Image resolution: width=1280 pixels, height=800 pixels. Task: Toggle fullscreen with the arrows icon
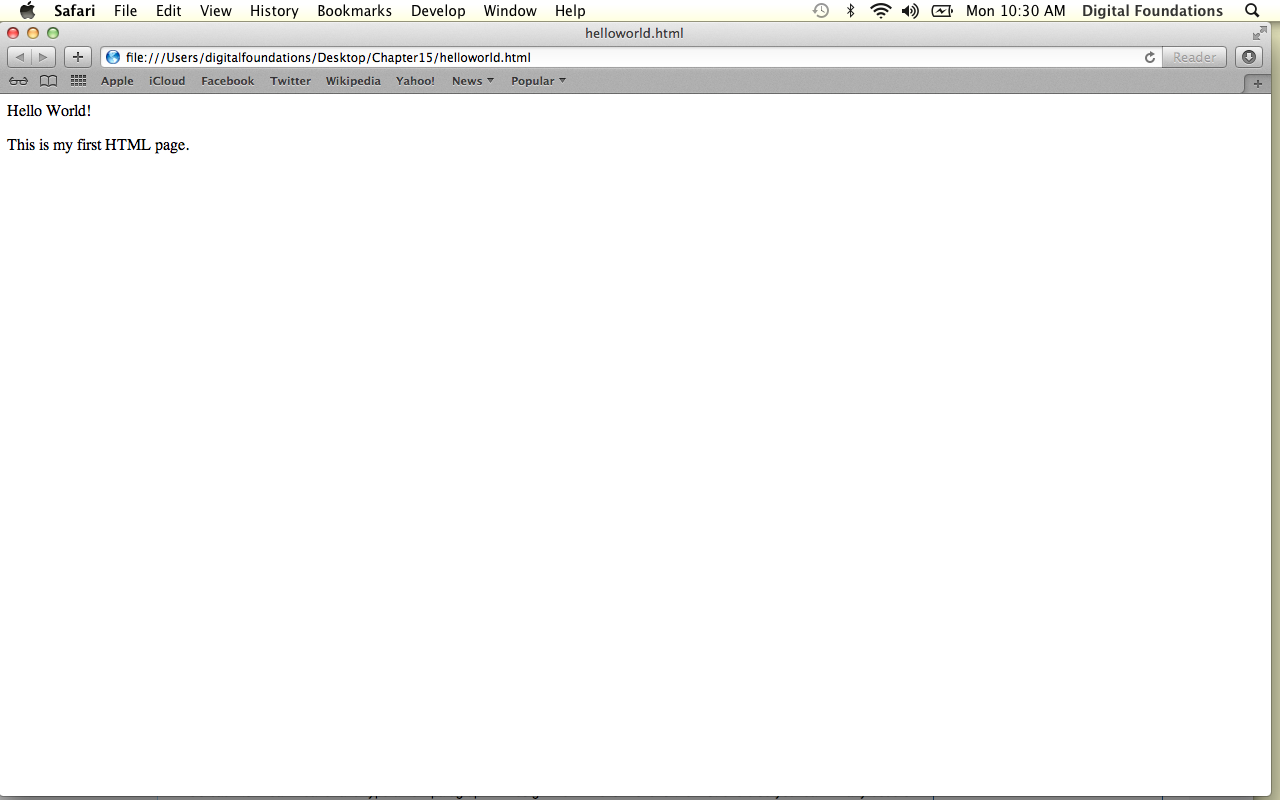click(1259, 33)
